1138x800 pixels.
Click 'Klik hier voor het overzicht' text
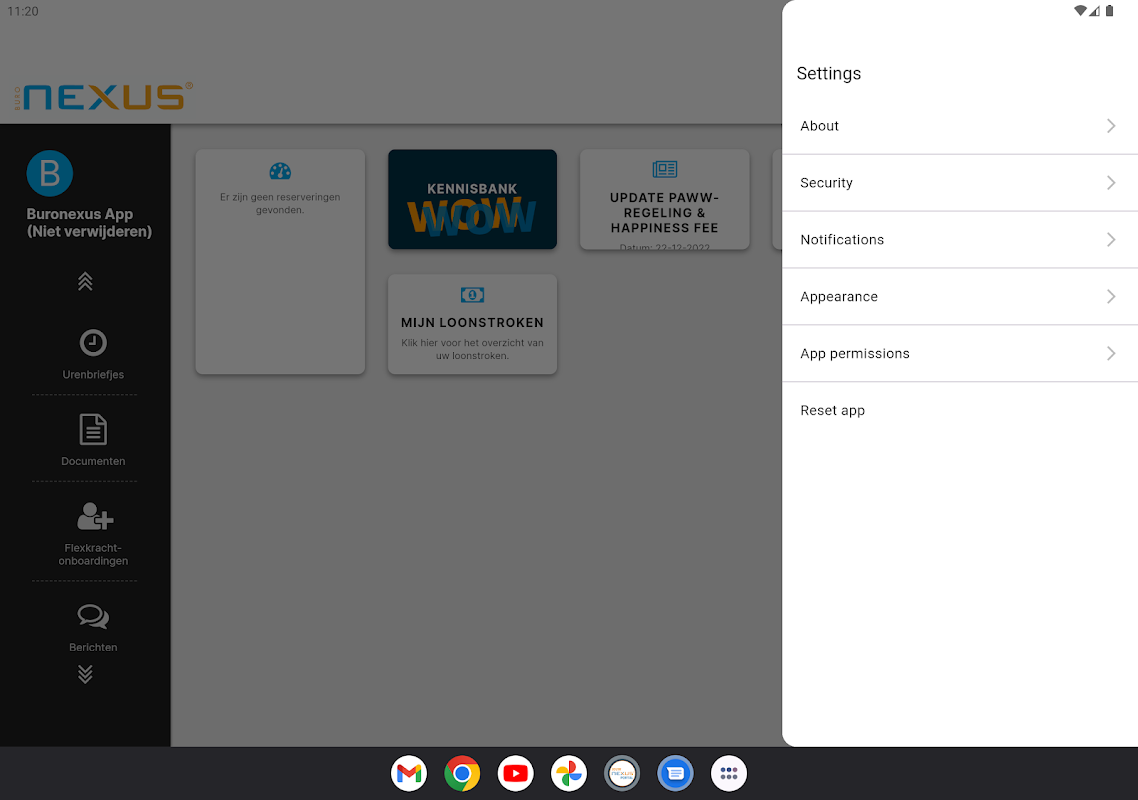[472, 349]
